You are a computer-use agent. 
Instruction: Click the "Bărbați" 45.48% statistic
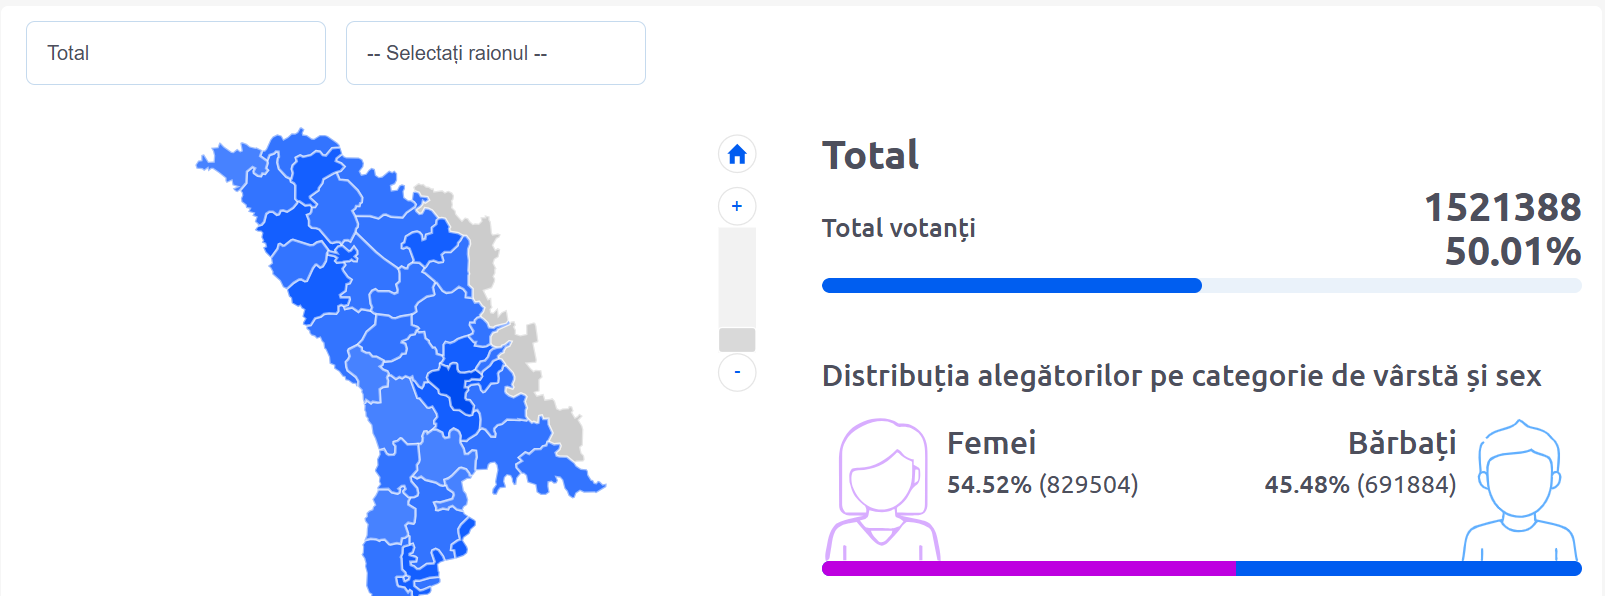pos(1360,485)
